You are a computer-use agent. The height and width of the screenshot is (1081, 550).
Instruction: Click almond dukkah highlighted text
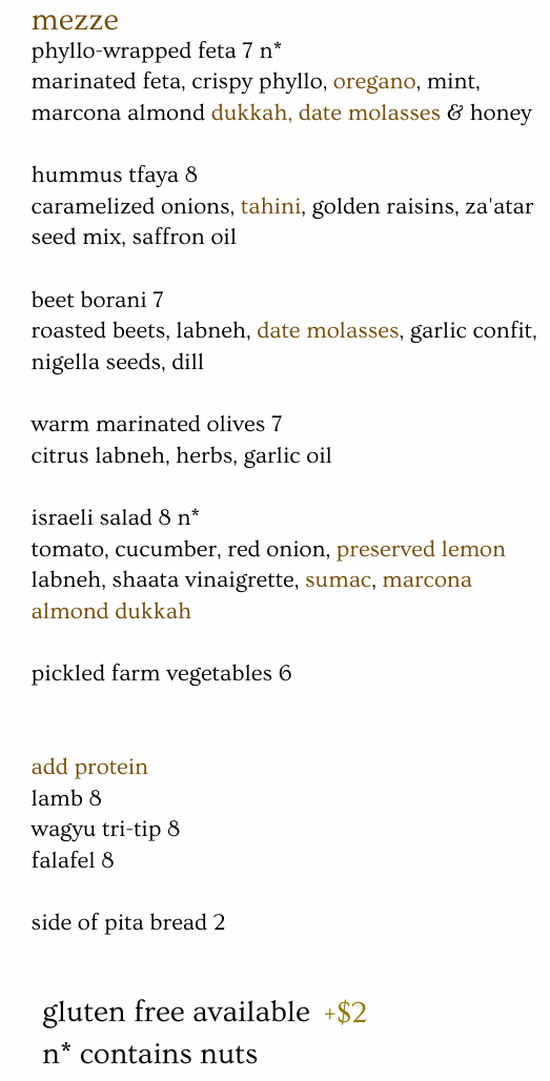(111, 611)
